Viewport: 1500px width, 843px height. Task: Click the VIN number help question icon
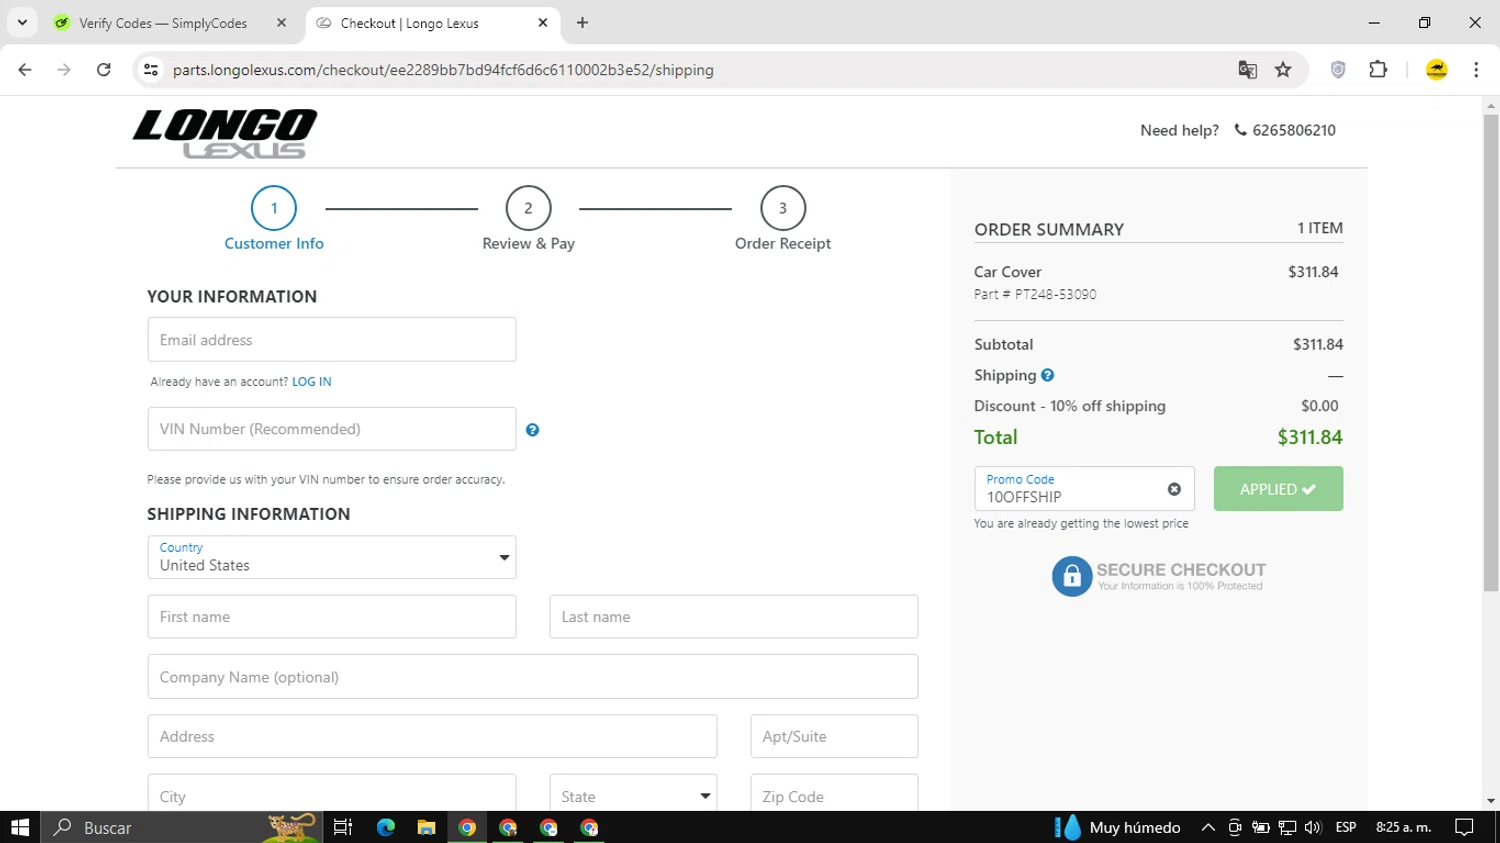pos(532,430)
